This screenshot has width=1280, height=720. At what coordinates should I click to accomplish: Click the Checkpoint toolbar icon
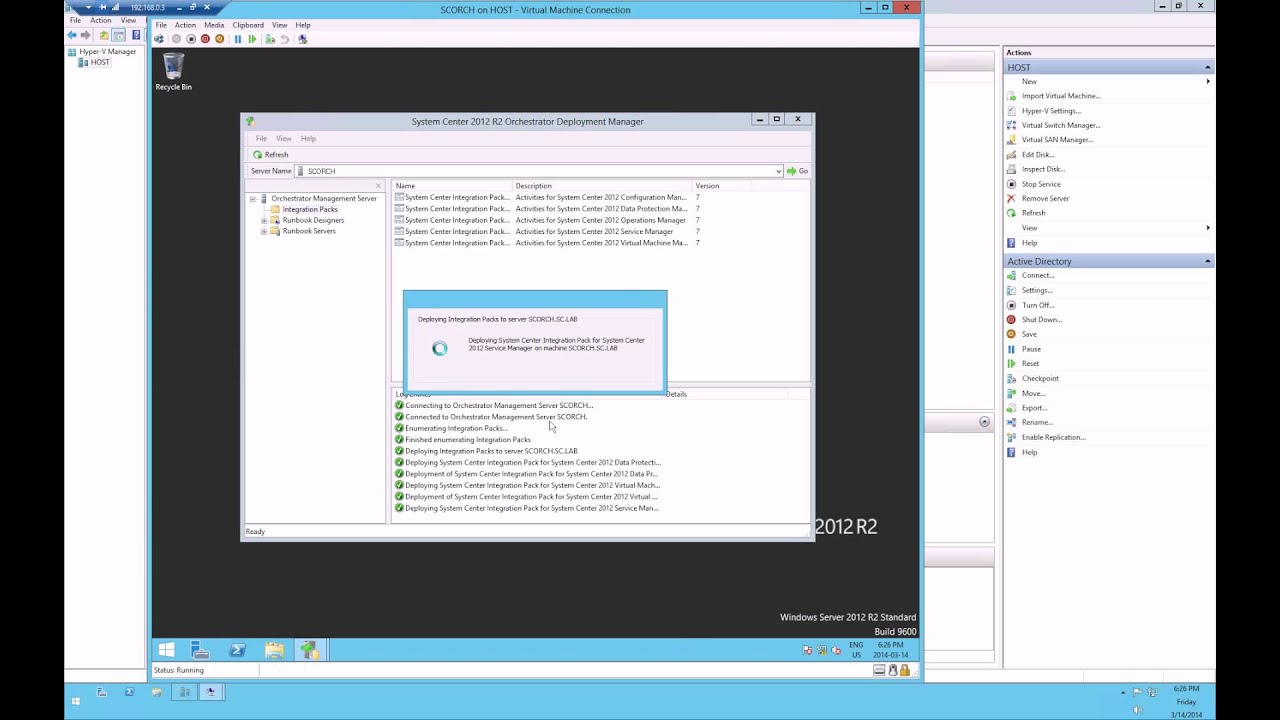pyautogui.click(x=270, y=39)
